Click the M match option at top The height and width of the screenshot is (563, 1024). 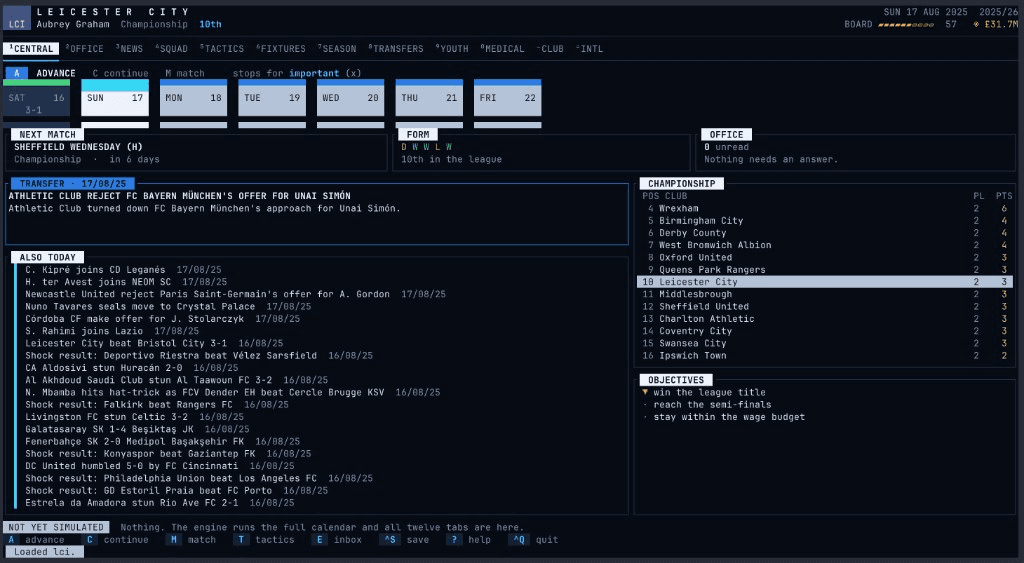point(185,73)
